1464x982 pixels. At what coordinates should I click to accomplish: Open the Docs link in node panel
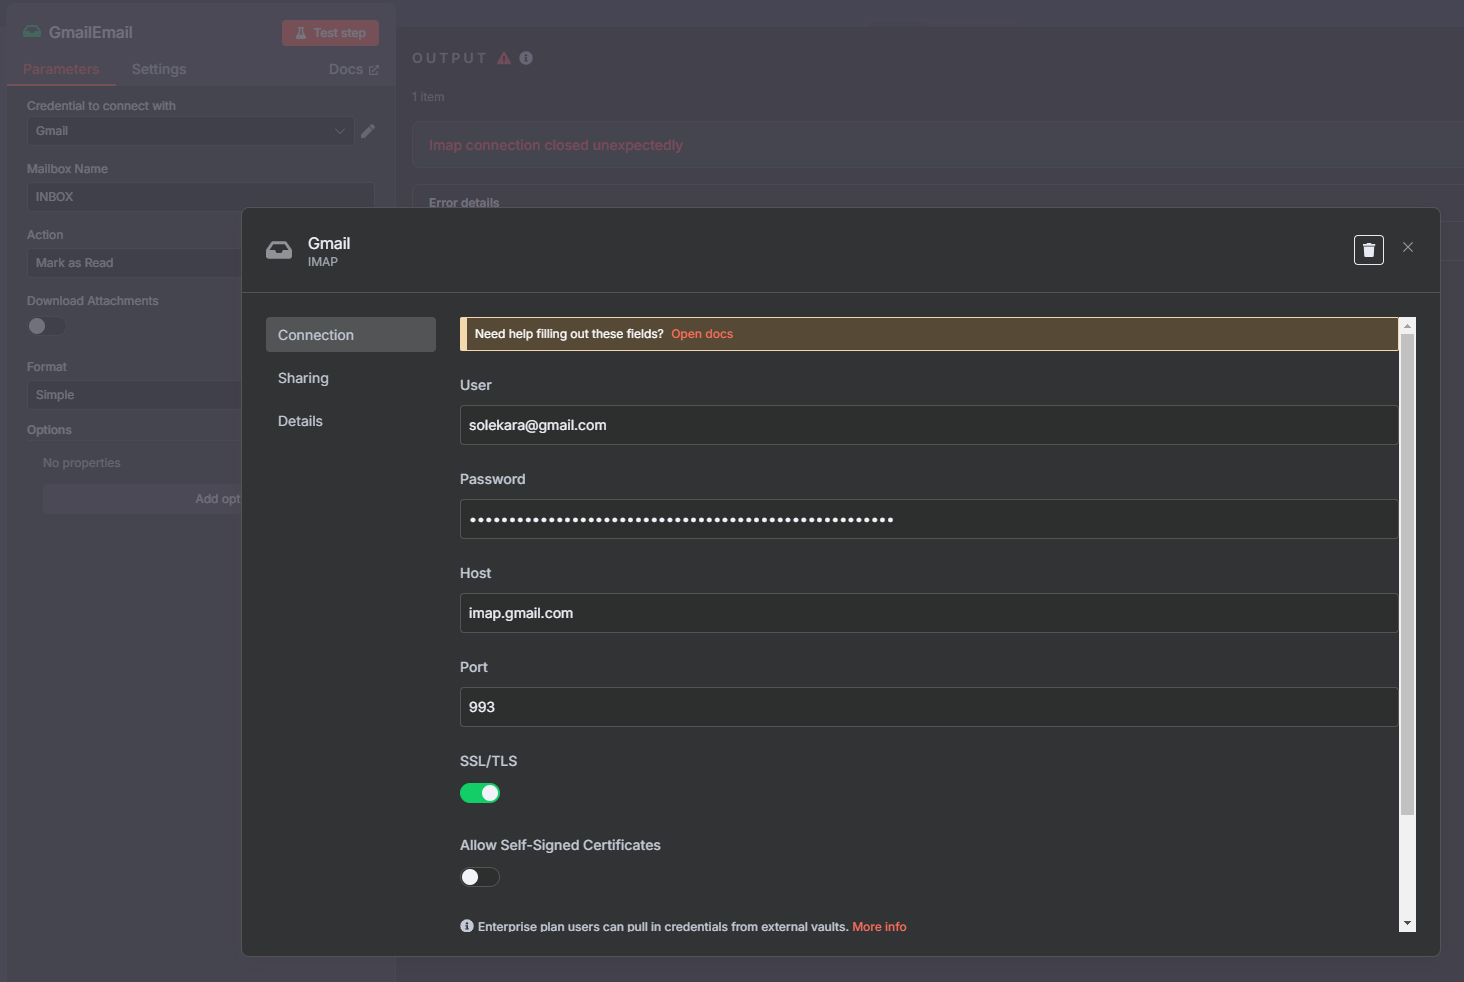click(354, 69)
